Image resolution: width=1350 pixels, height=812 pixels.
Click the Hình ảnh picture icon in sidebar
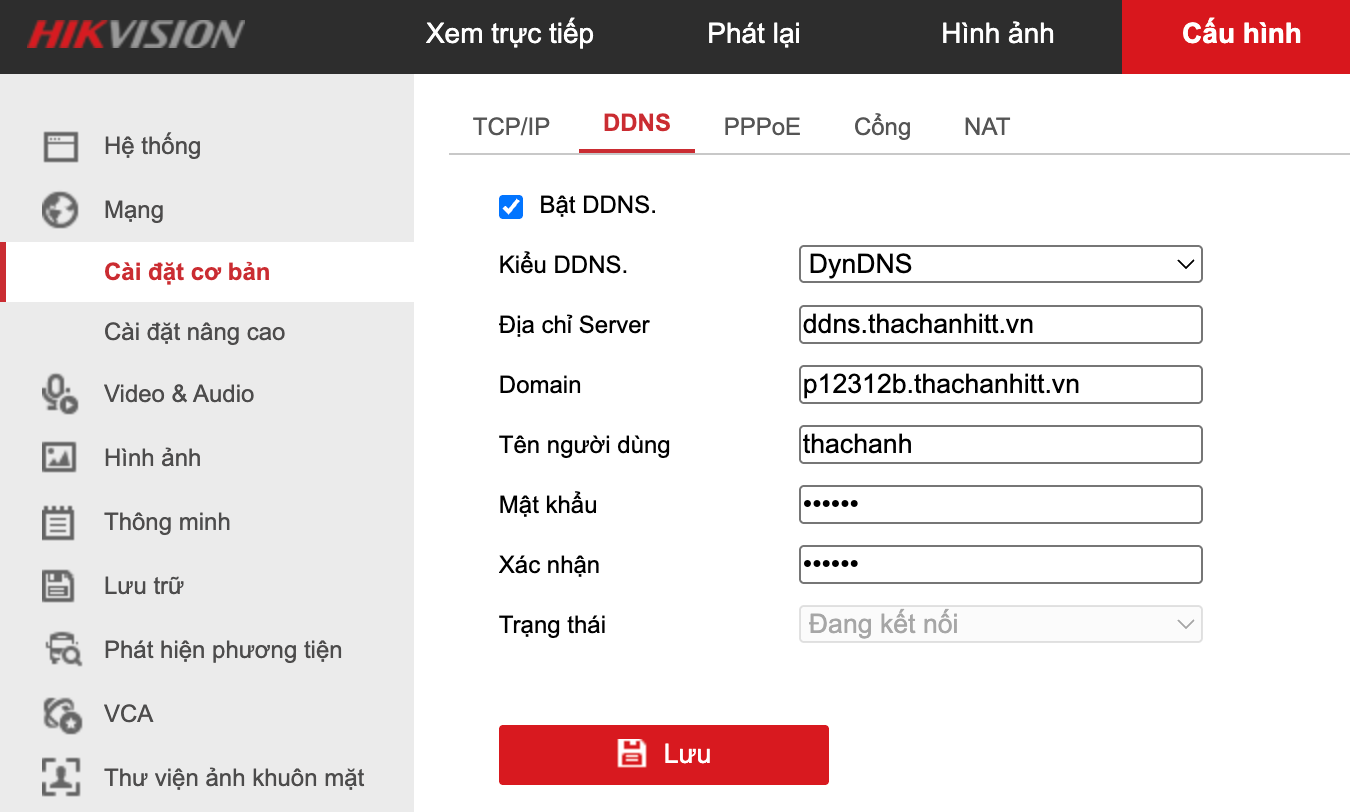(60, 458)
